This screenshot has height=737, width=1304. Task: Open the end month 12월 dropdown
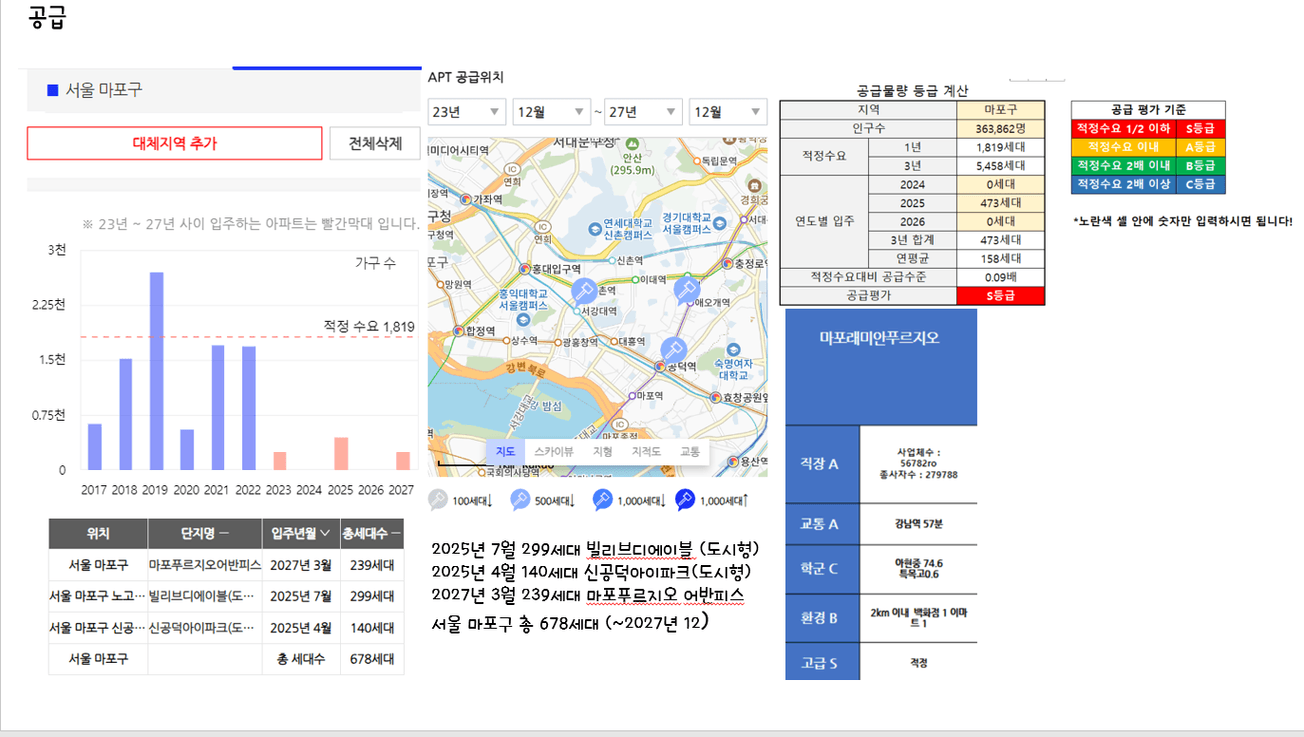pos(727,112)
